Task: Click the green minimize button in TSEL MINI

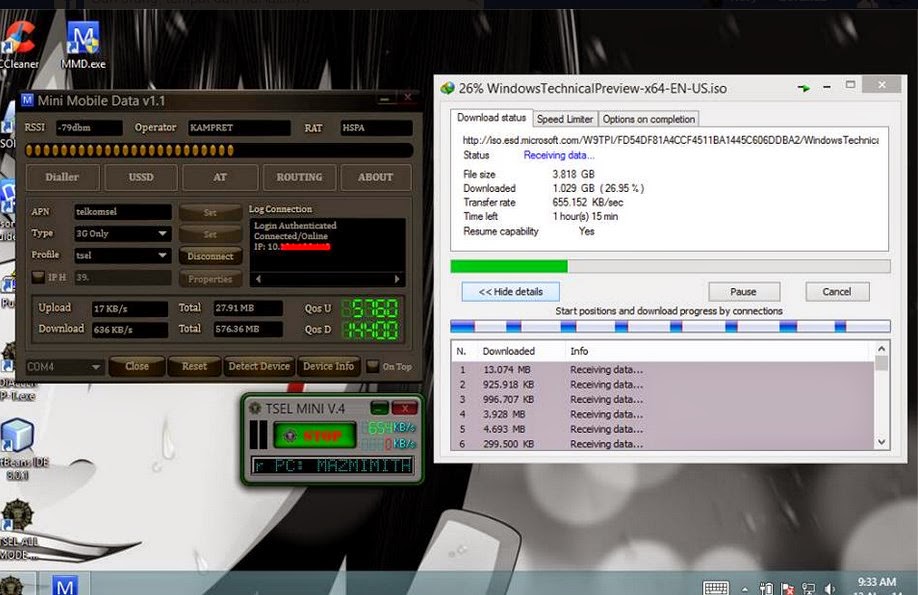Action: coord(379,408)
